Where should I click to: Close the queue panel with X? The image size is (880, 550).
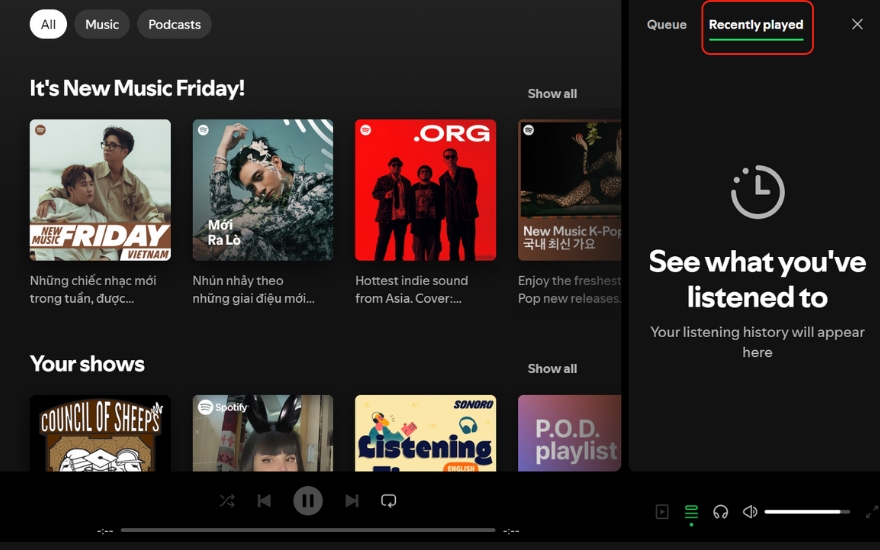[x=857, y=24]
